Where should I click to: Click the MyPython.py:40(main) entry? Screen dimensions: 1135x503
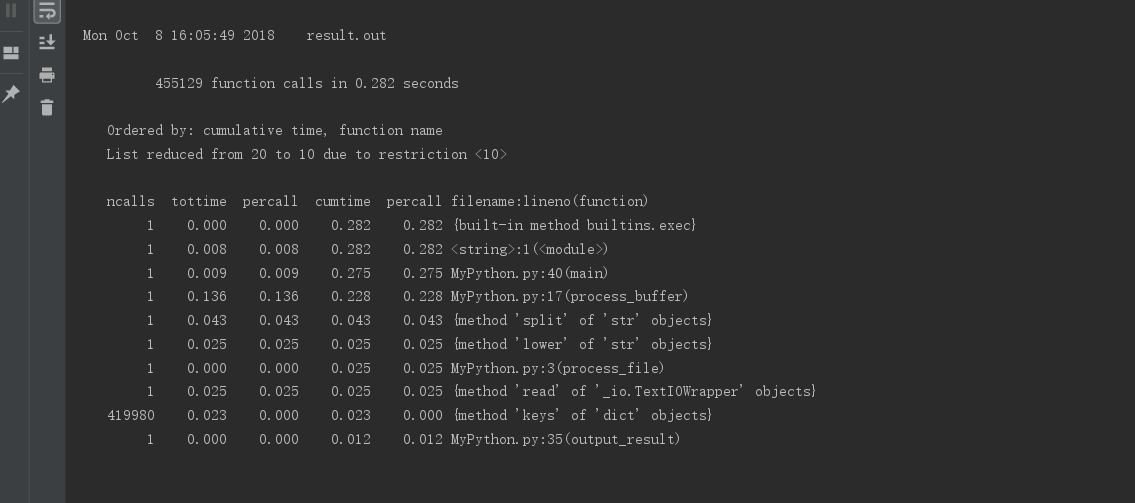(529, 273)
